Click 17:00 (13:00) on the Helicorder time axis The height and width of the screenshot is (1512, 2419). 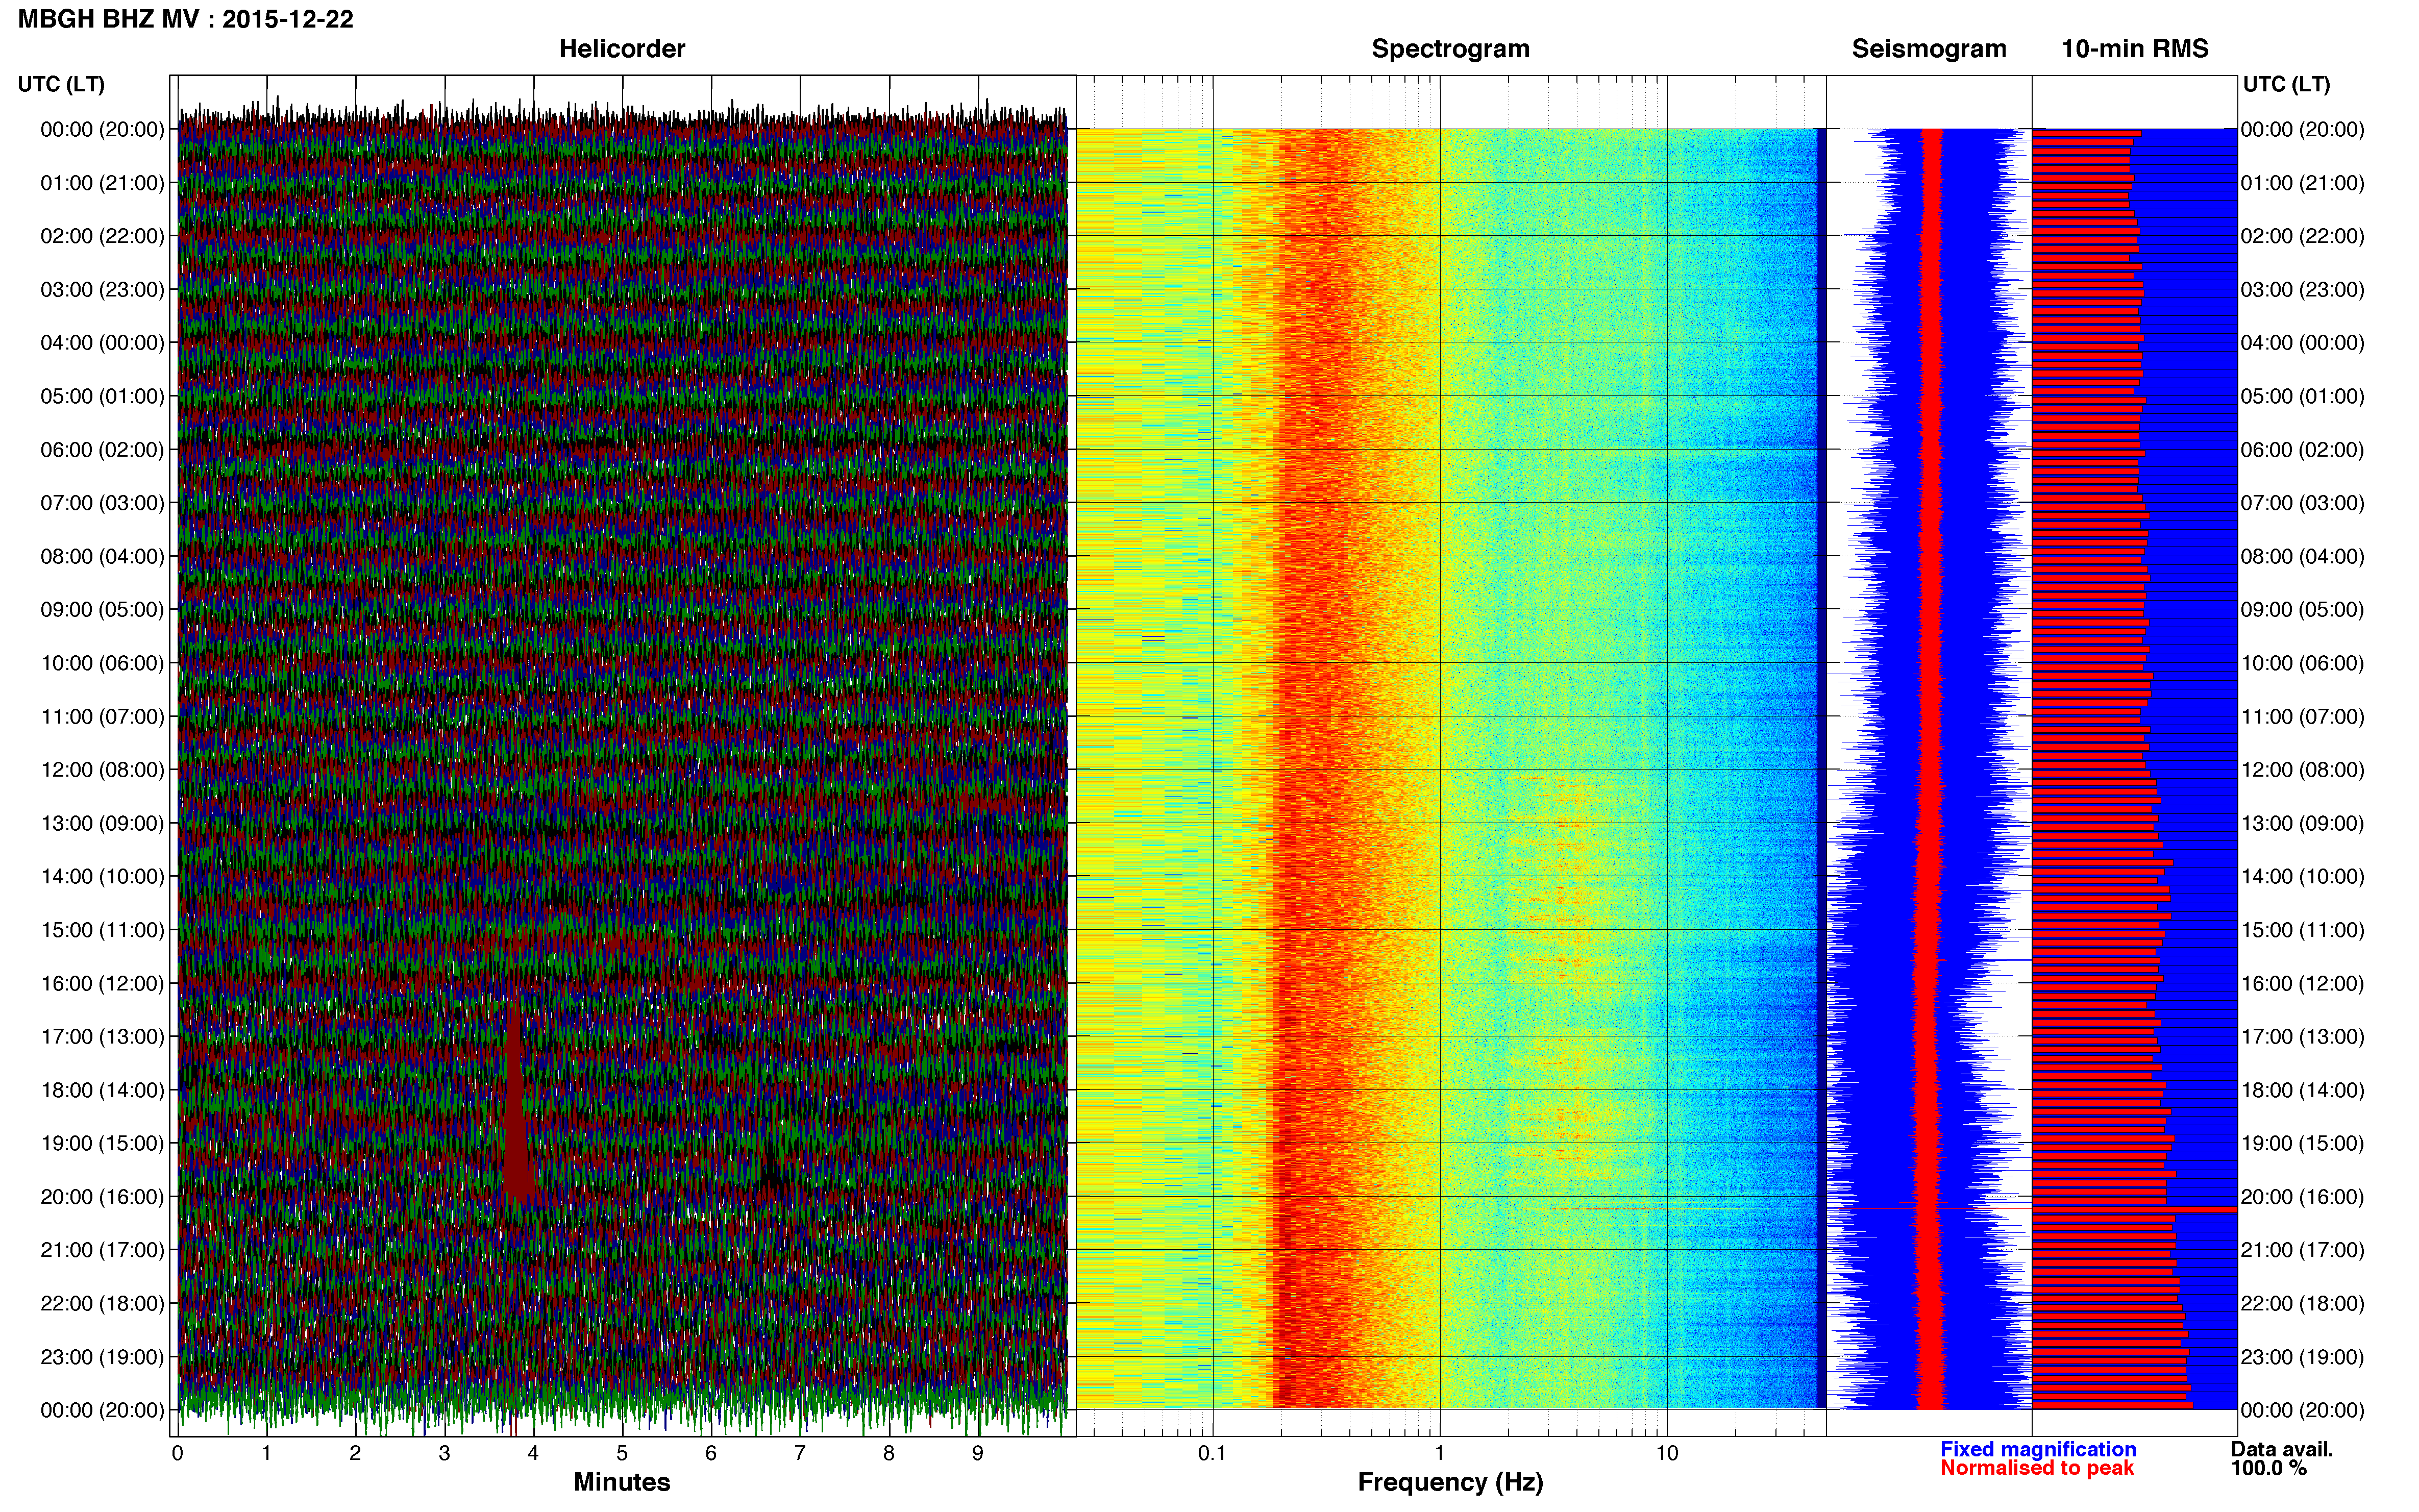tap(102, 1037)
